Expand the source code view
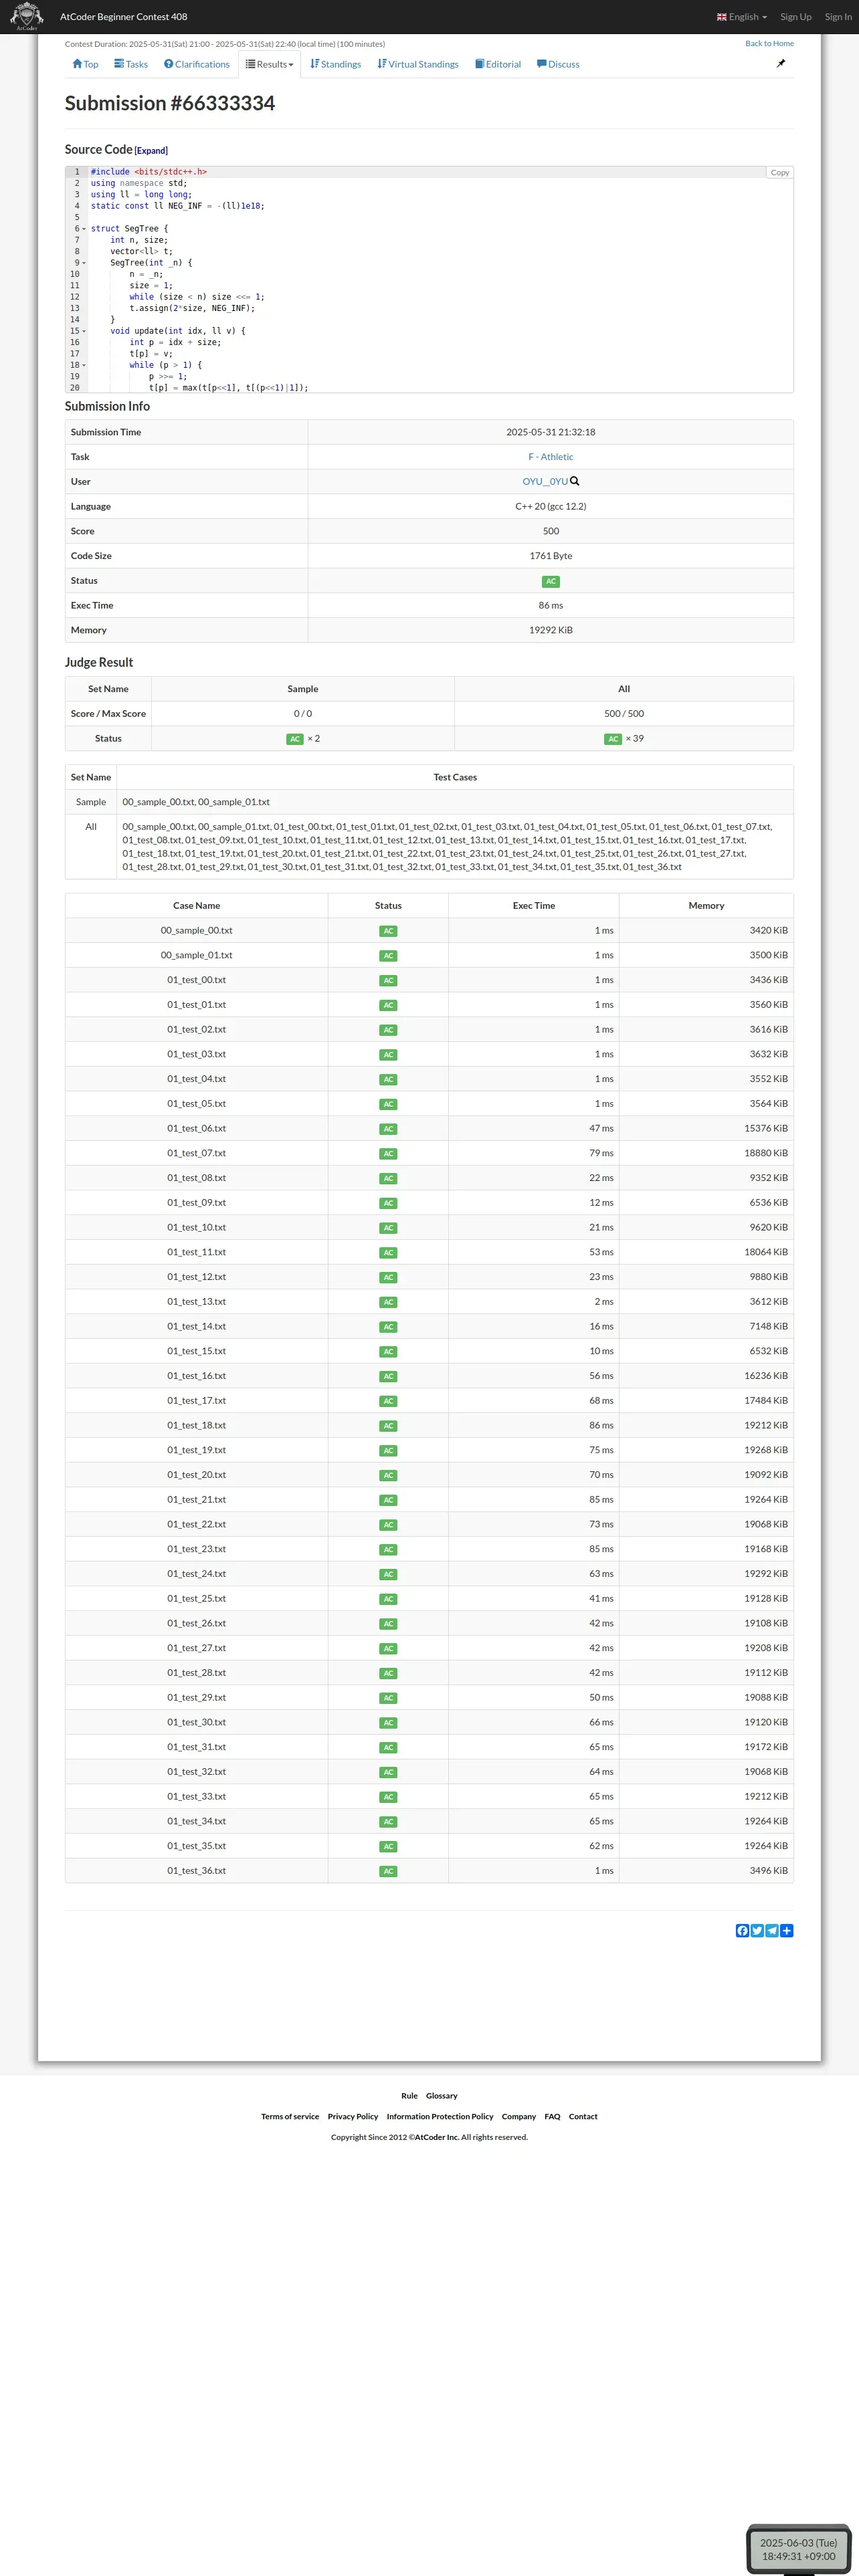 tap(151, 151)
